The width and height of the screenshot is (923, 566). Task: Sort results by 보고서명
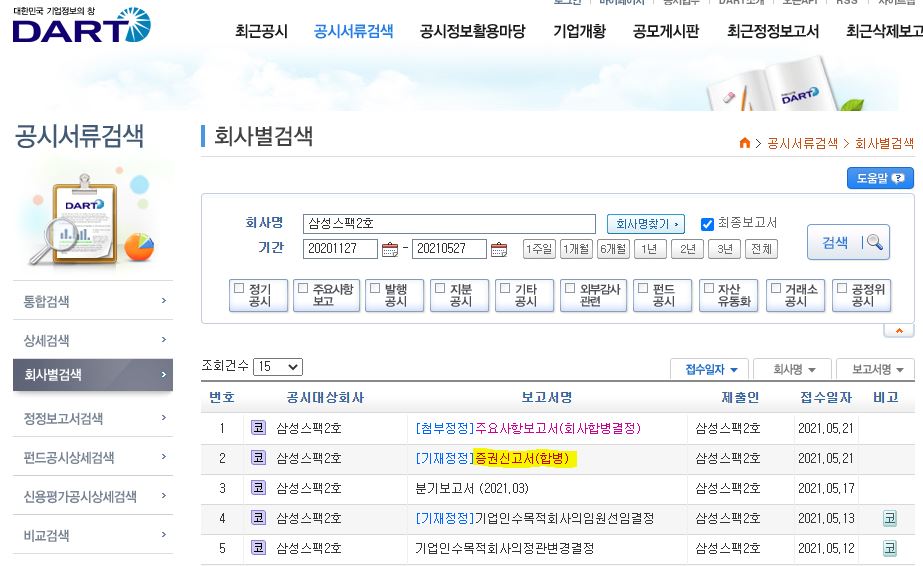click(876, 369)
